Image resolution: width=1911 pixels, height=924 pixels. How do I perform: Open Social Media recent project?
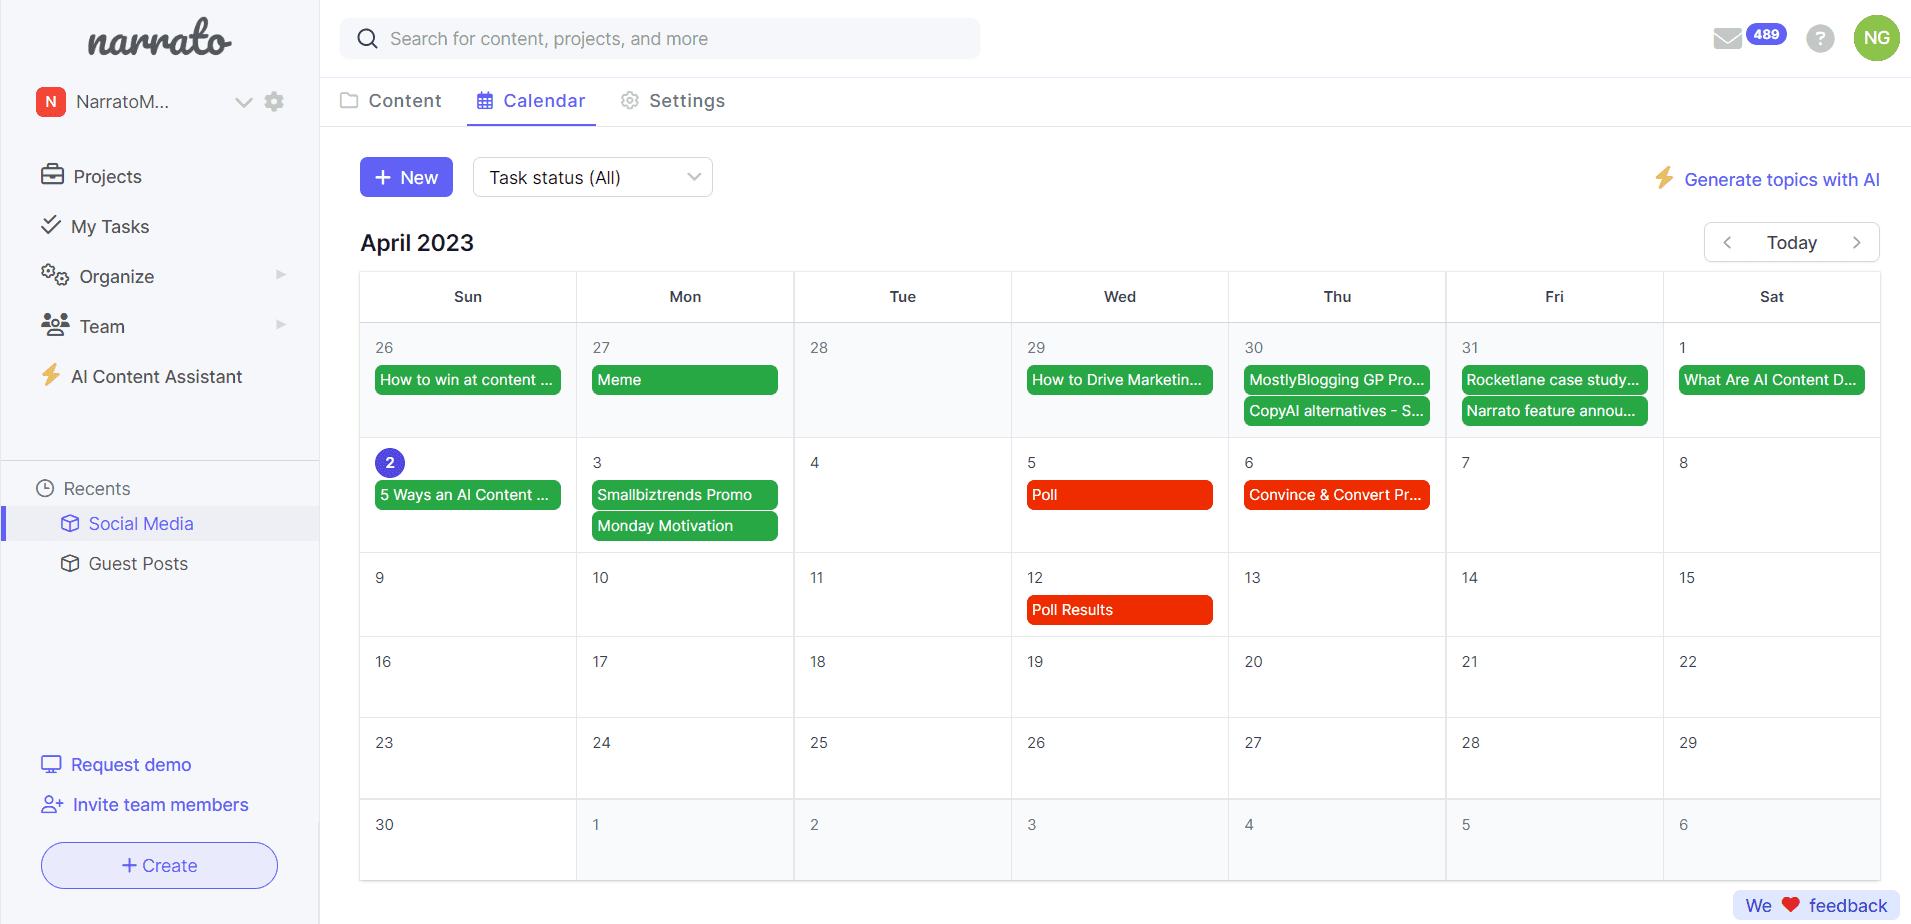click(x=160, y=523)
